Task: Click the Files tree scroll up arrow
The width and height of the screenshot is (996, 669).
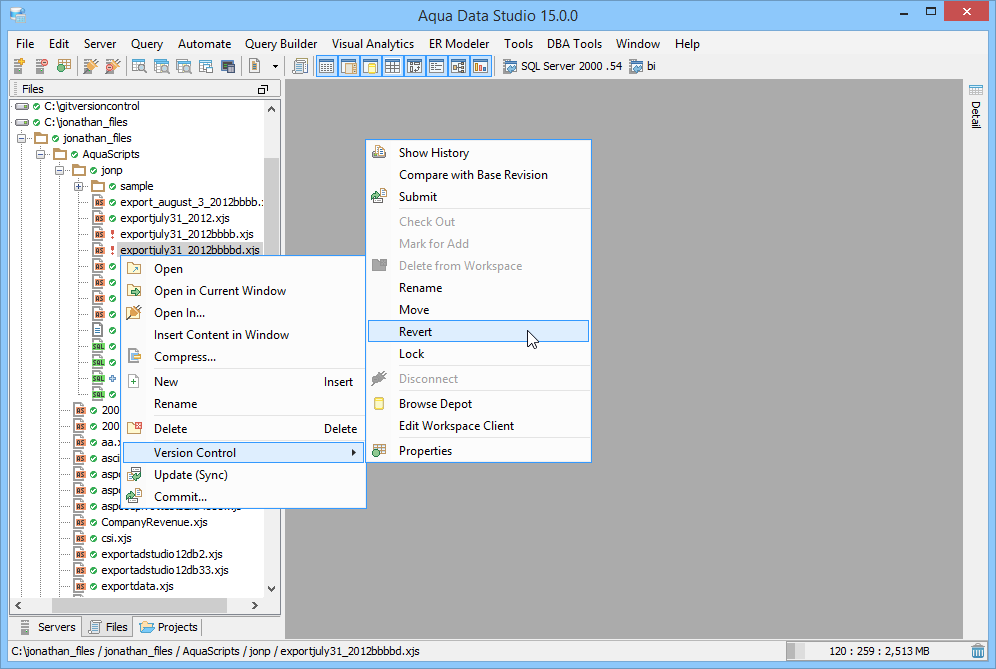Action: [272, 109]
